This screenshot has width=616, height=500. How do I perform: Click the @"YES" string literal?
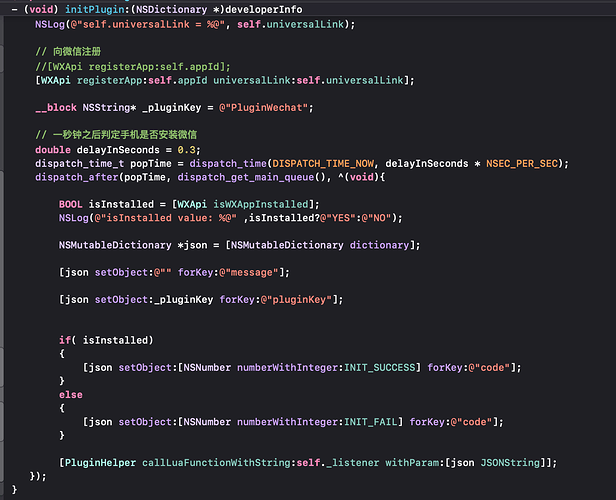(338, 218)
